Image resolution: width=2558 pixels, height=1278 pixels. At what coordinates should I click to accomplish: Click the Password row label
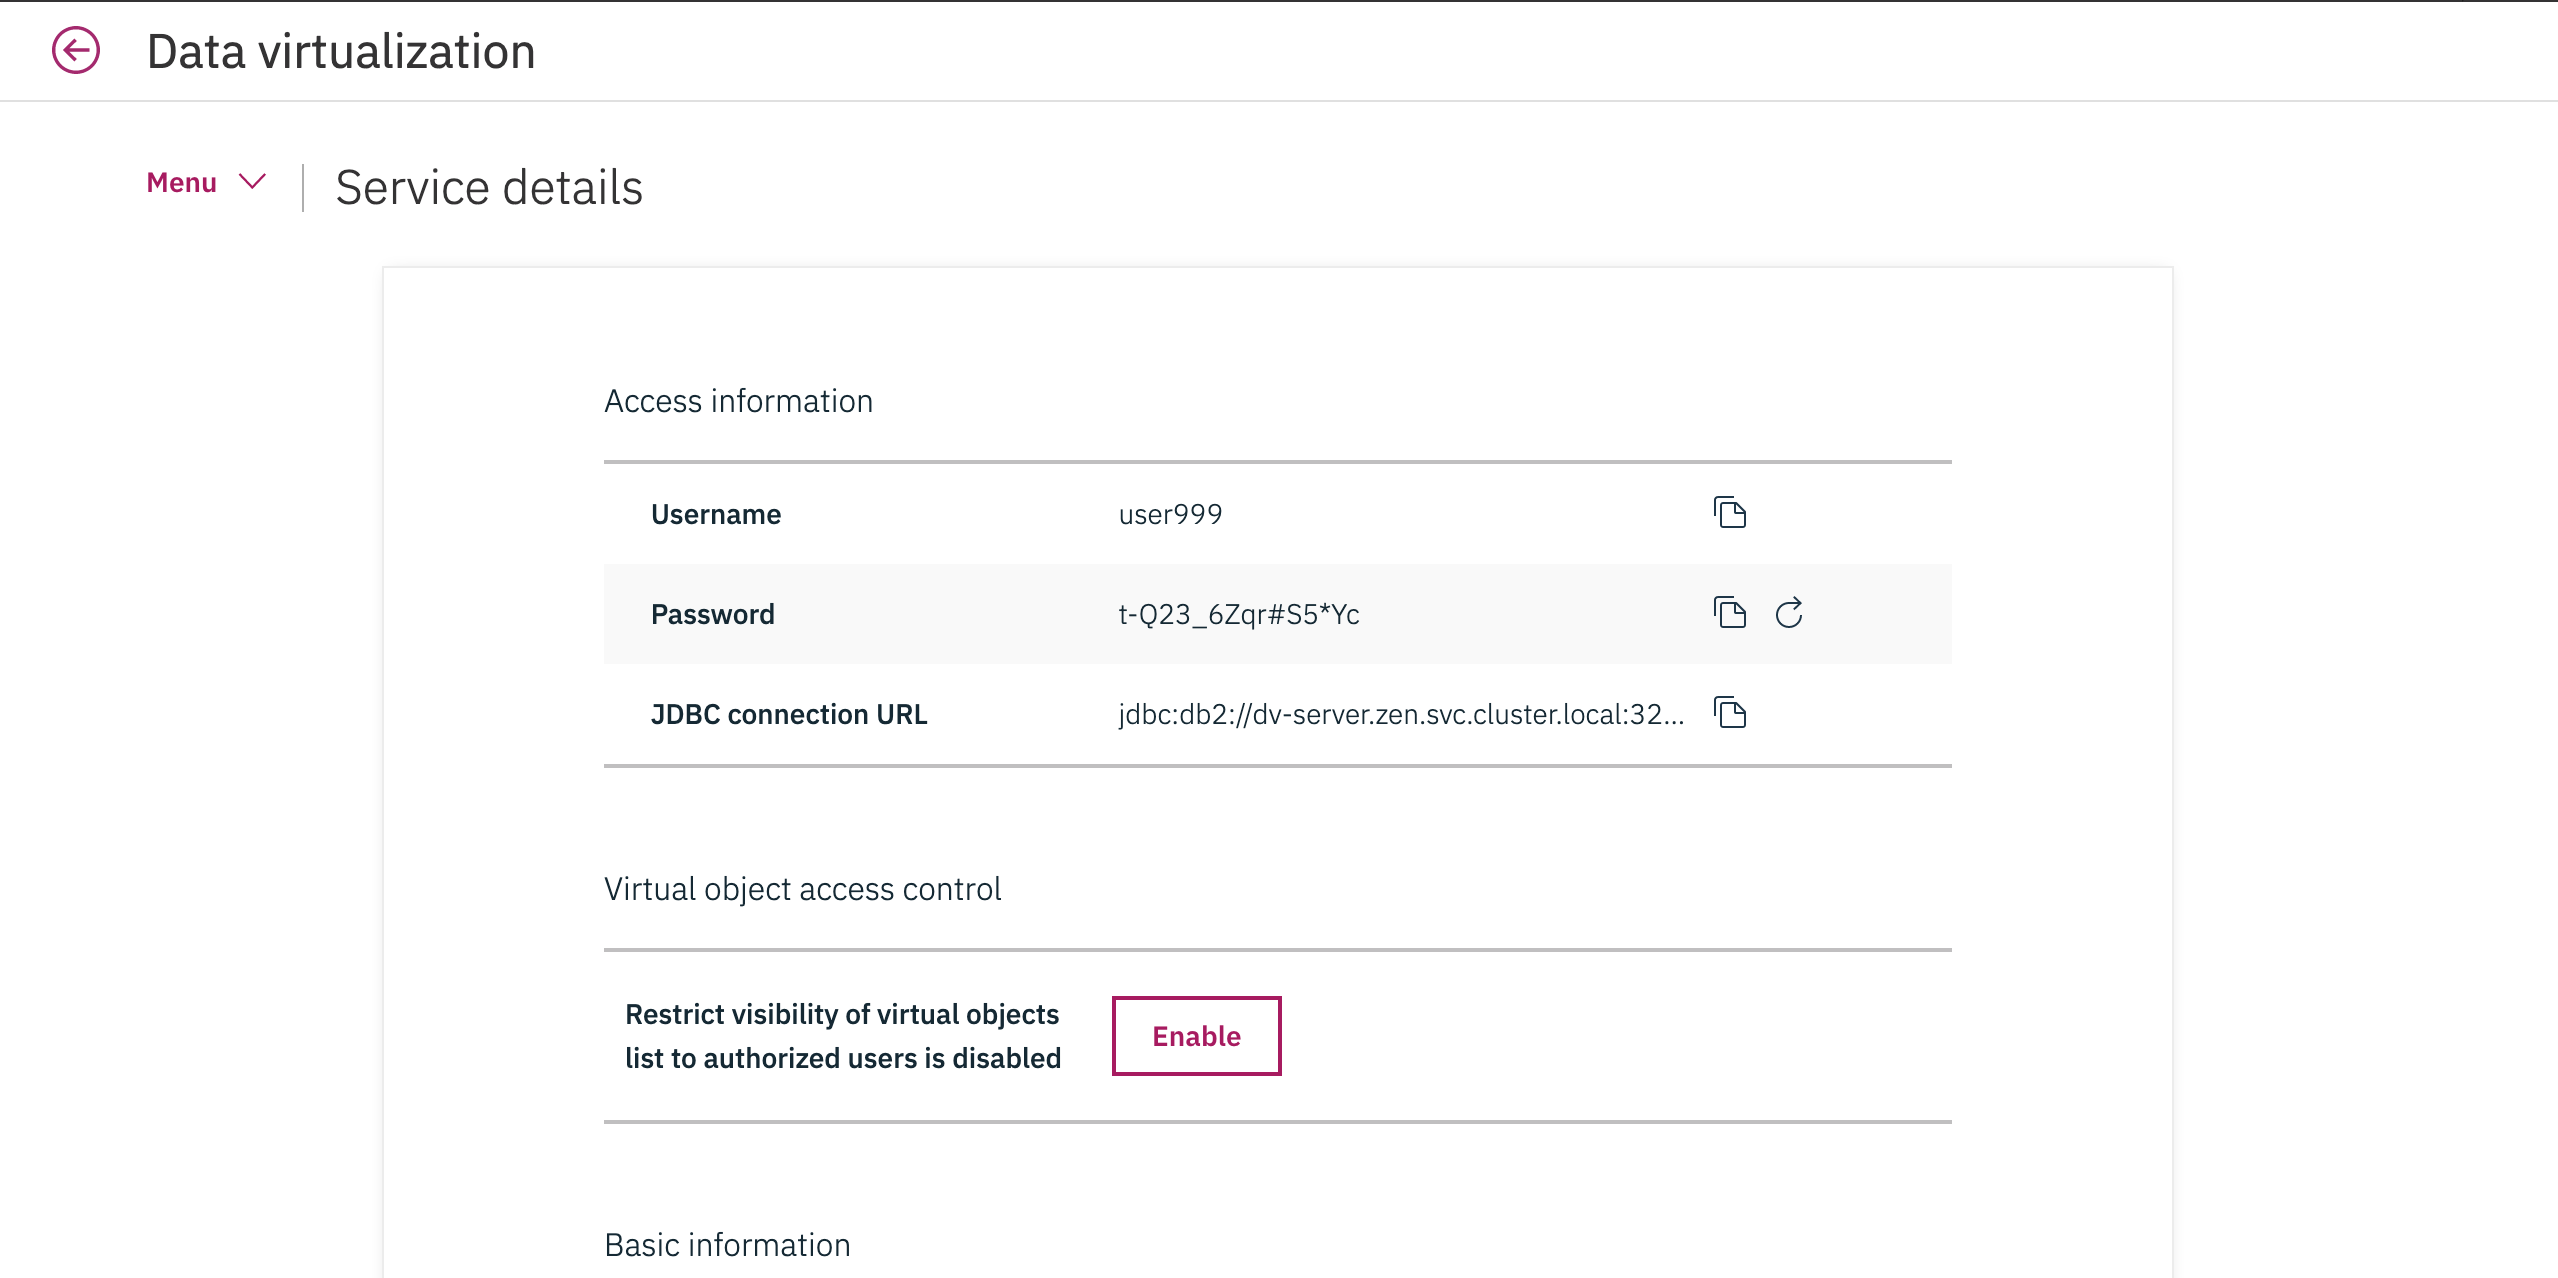[712, 614]
